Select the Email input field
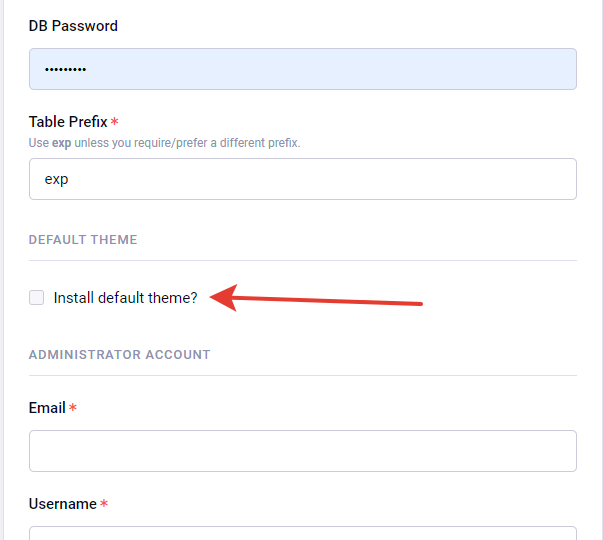The height and width of the screenshot is (540, 603). click(x=302, y=451)
